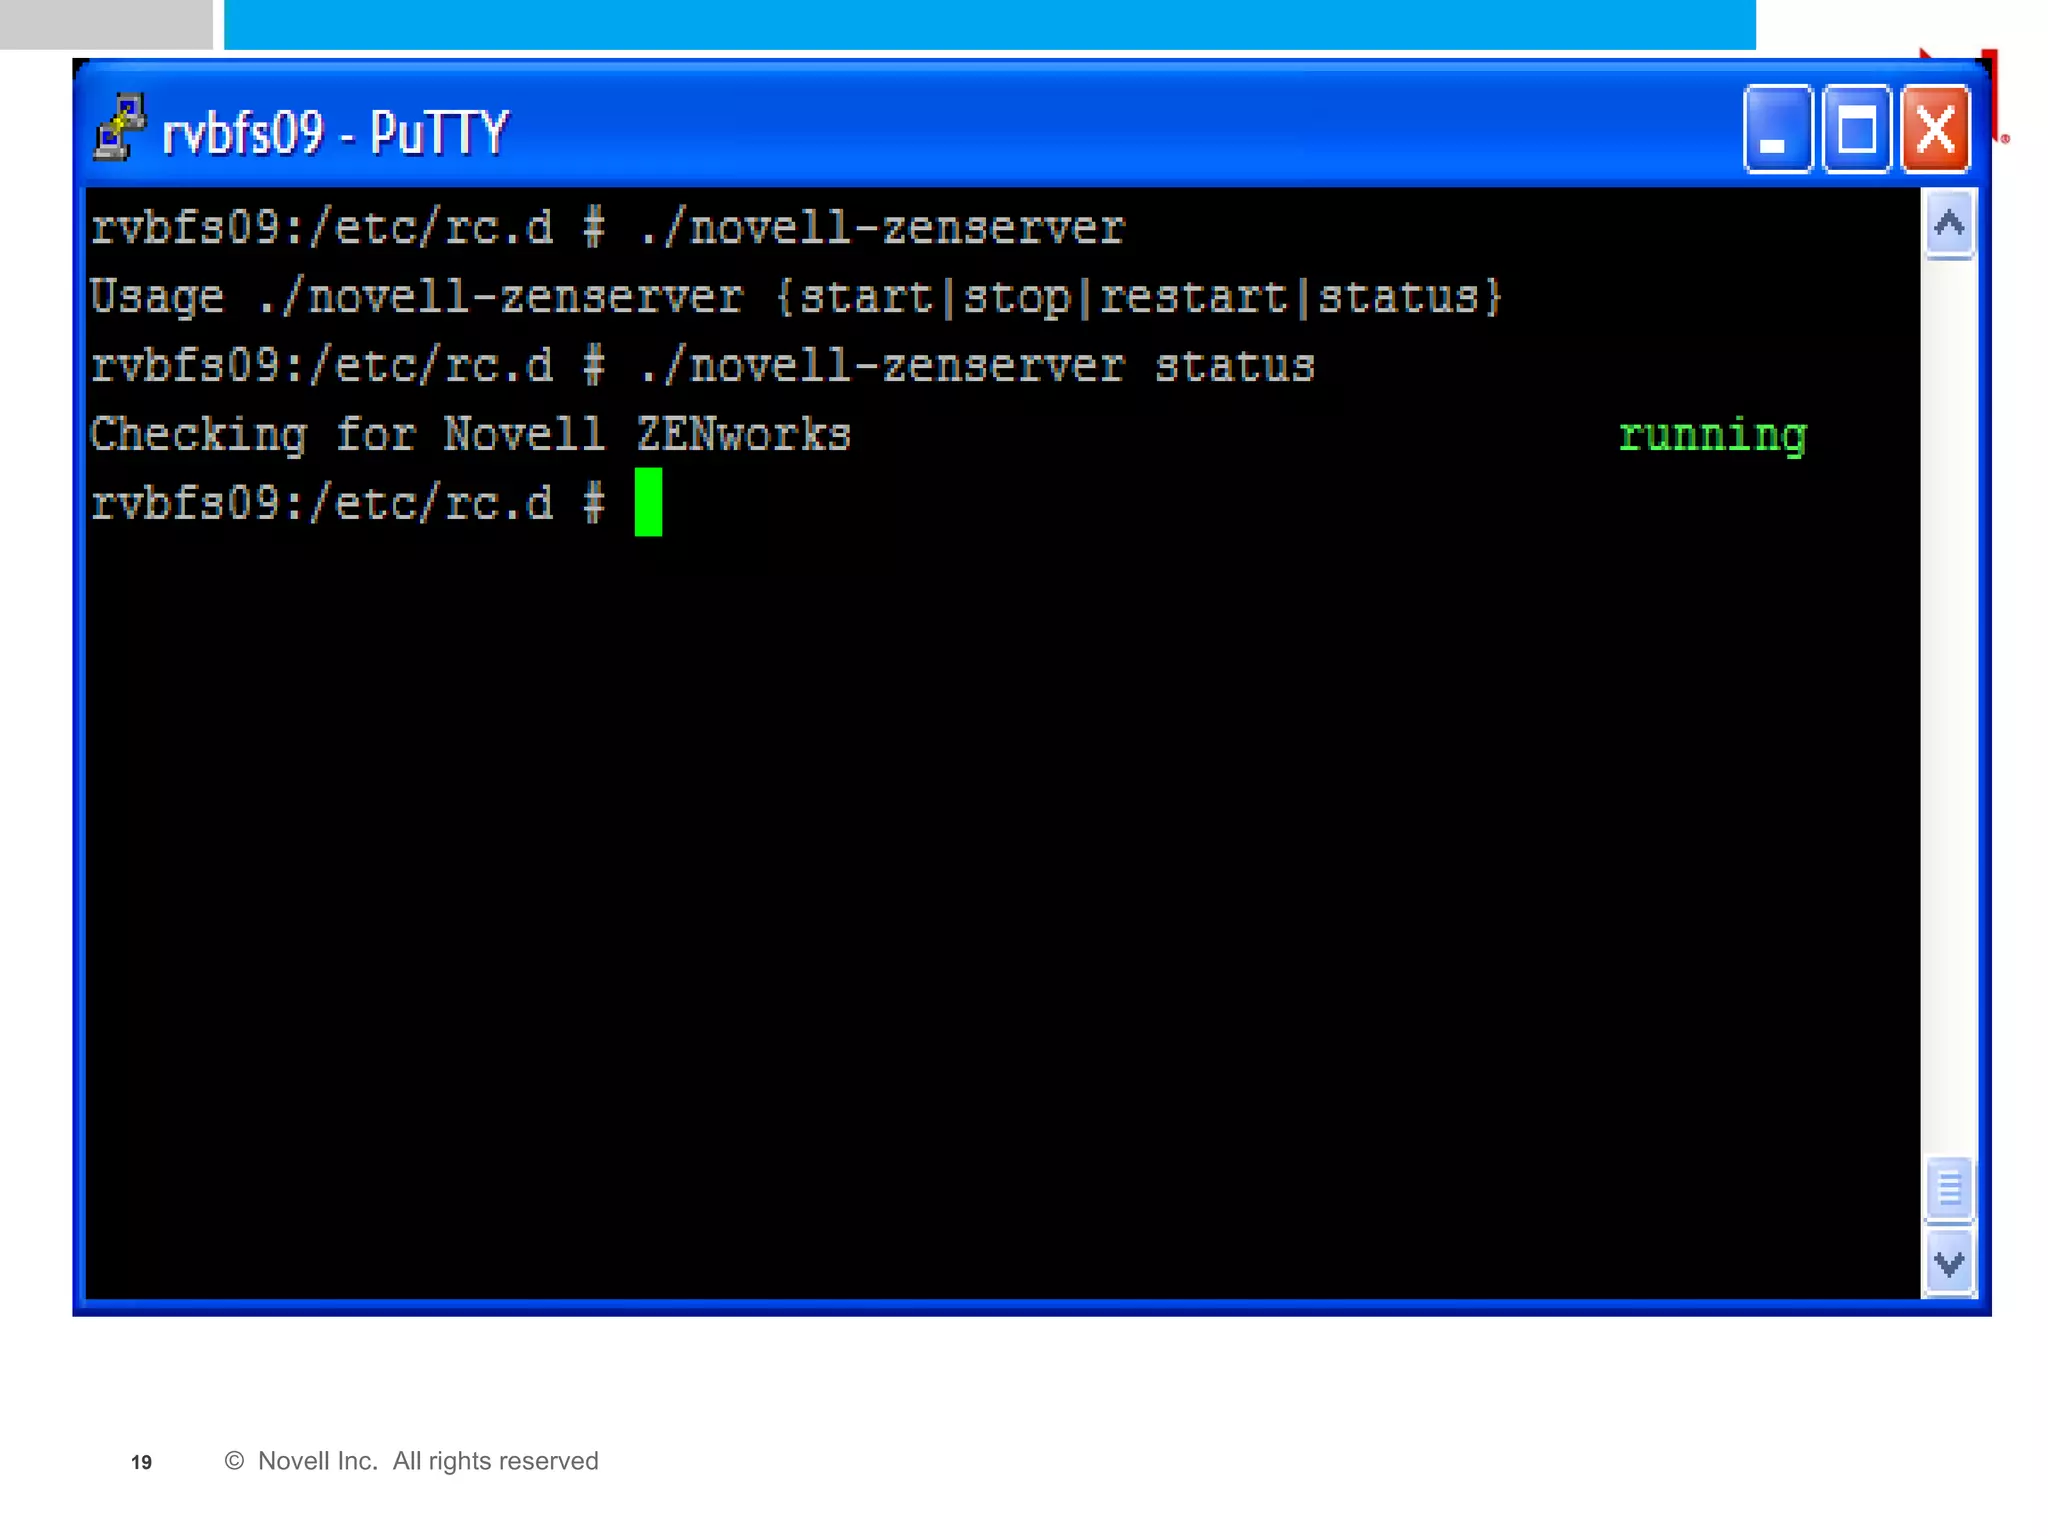Viewport: 2048px width, 1536px height.
Task: Click the word 'status' in the command
Action: pos(1234,366)
